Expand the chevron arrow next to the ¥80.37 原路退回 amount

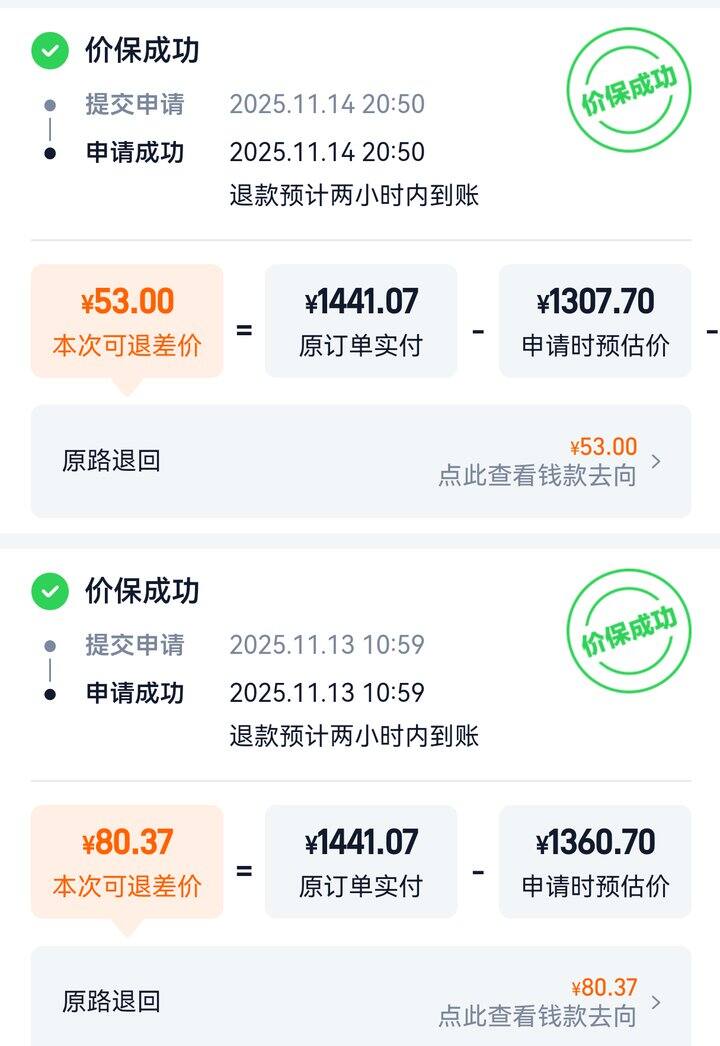click(x=656, y=1002)
